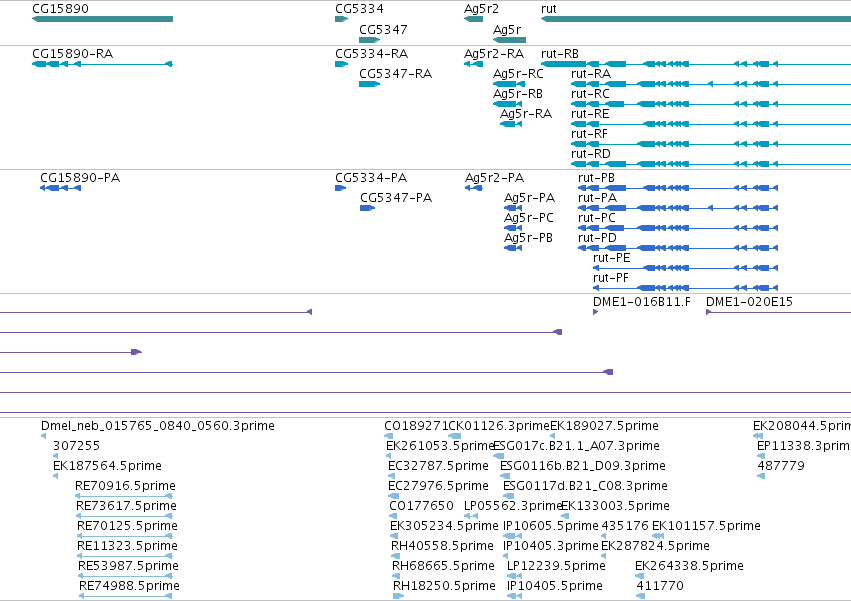Open the ESG0117d.B21_C08.3prime EST label

[586, 486]
